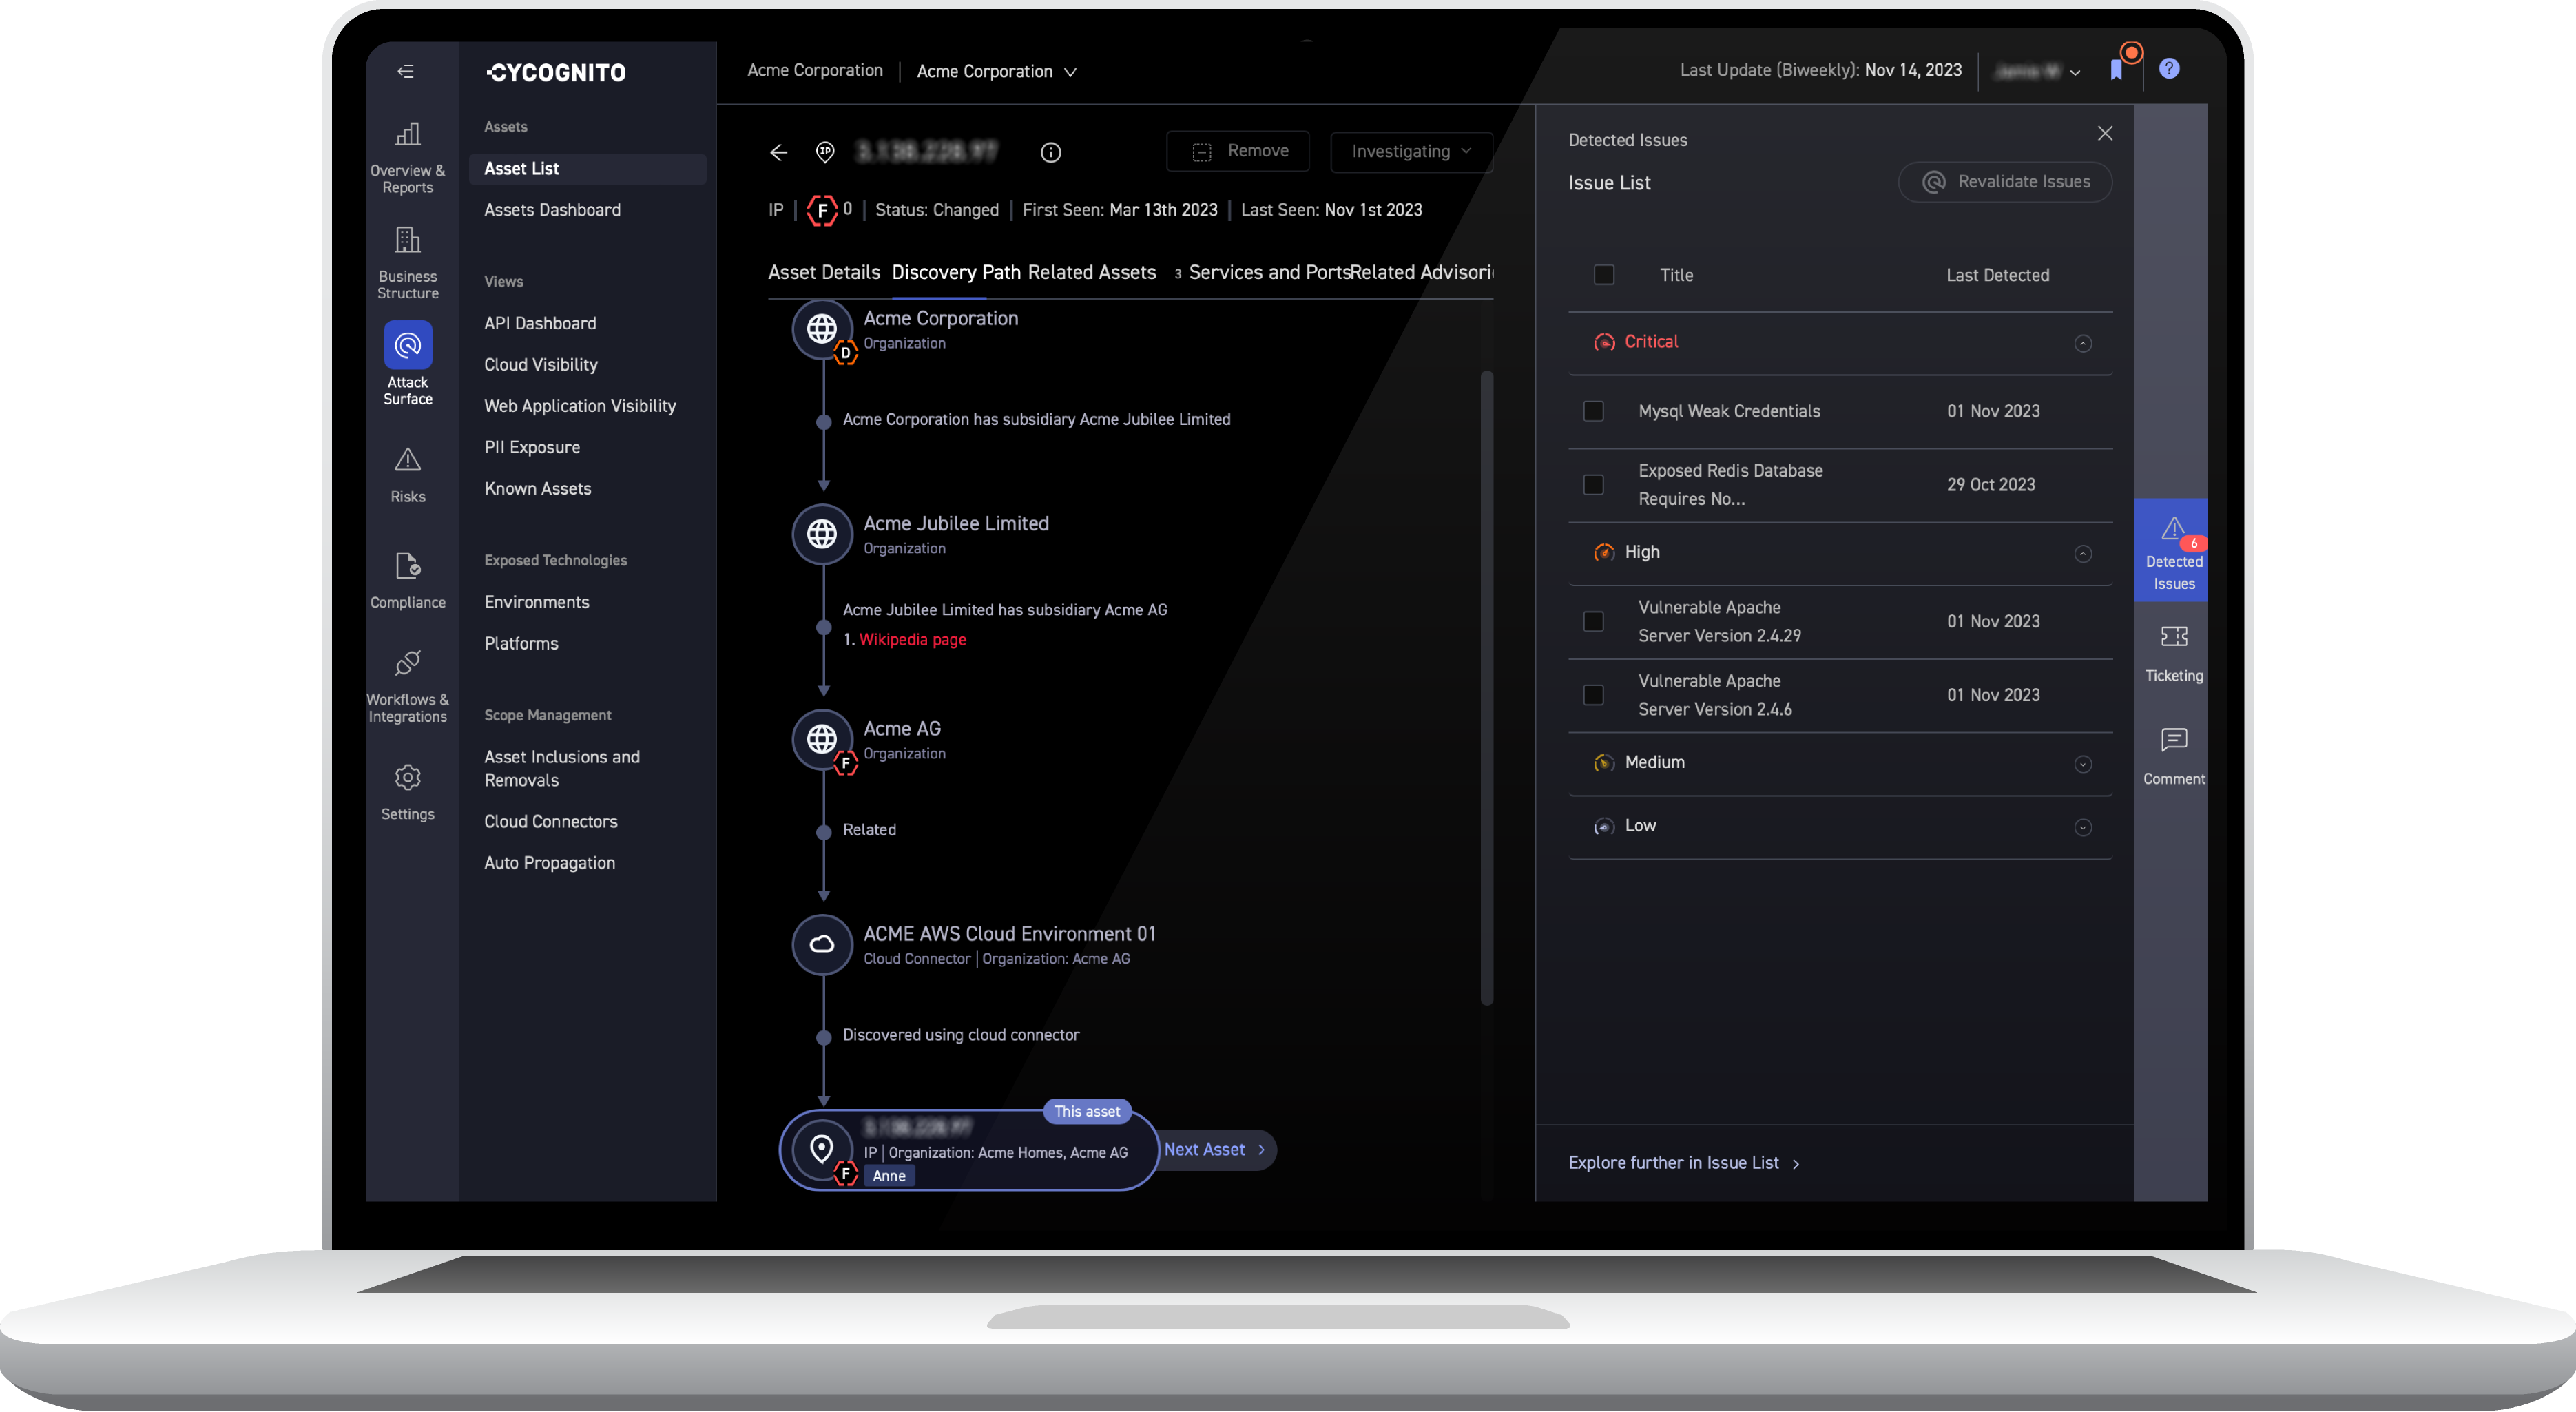Check the Mysql Weak Credentials issue
This screenshot has height=1412, width=2576.
point(1593,411)
